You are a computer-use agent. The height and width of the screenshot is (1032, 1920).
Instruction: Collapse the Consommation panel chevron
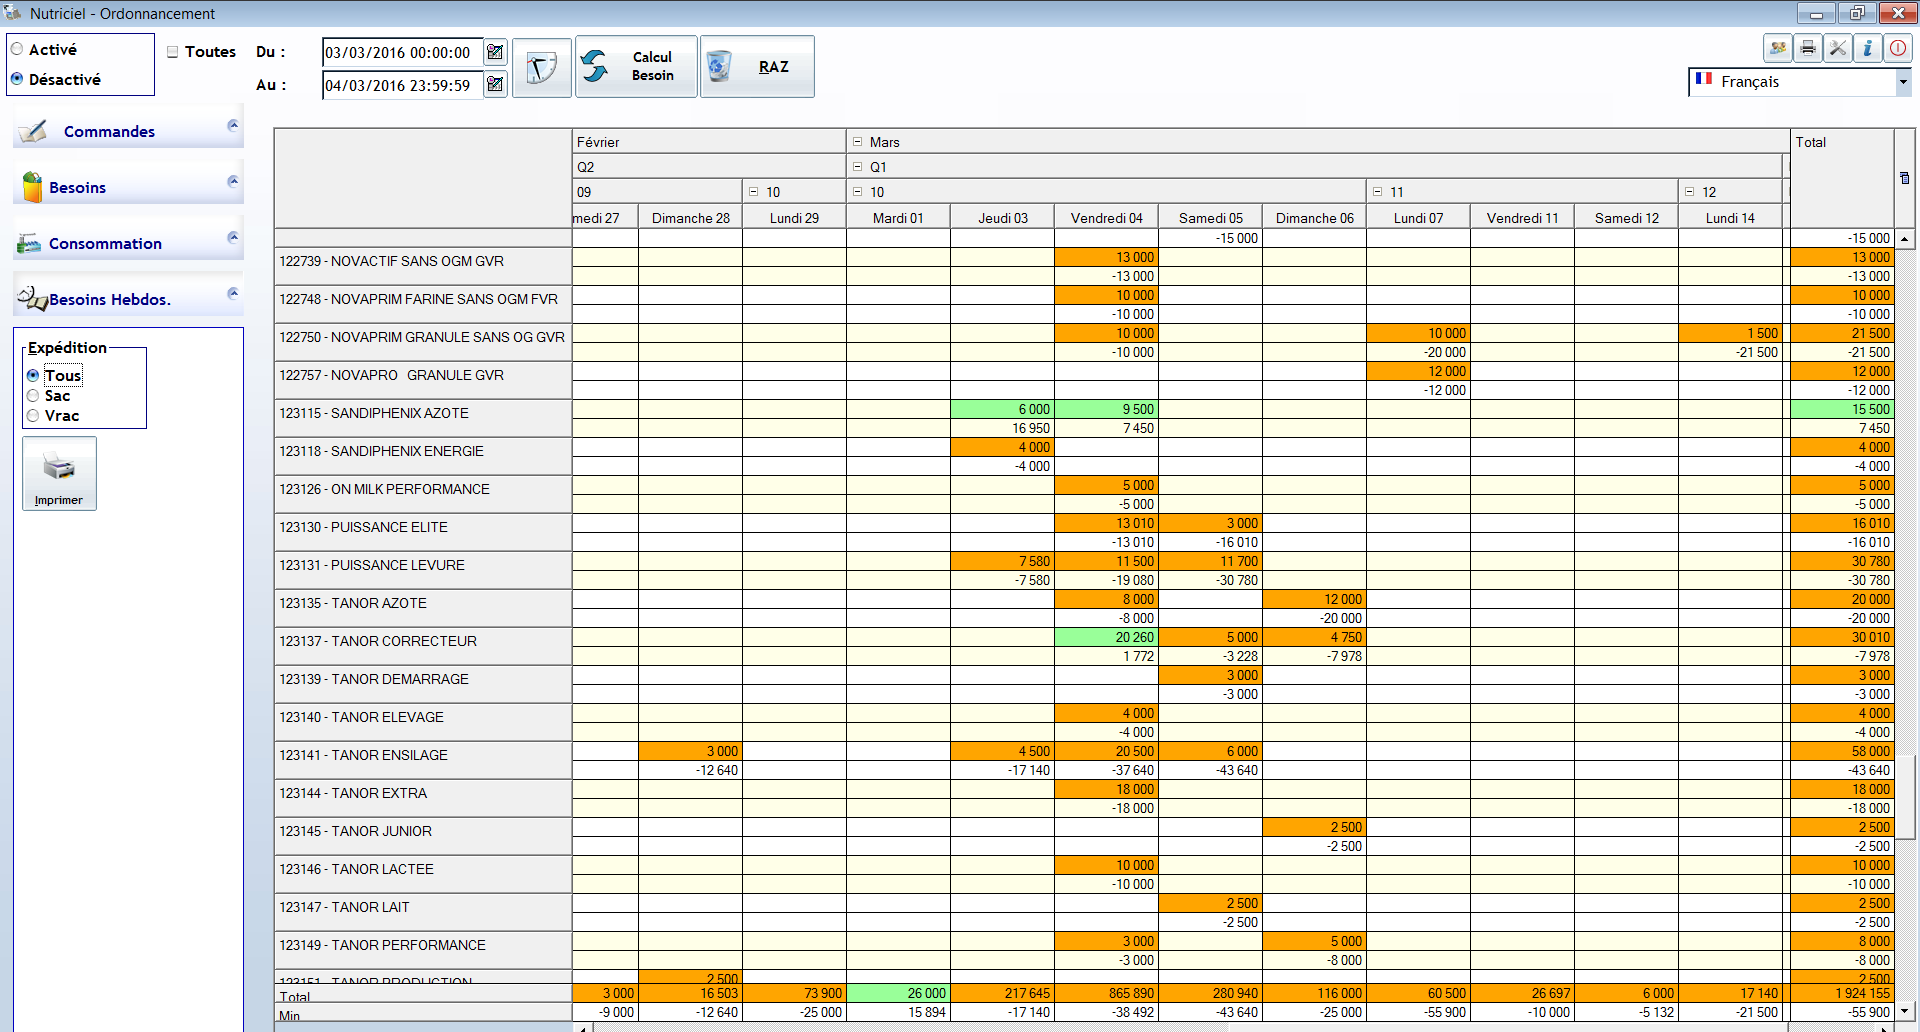click(233, 237)
